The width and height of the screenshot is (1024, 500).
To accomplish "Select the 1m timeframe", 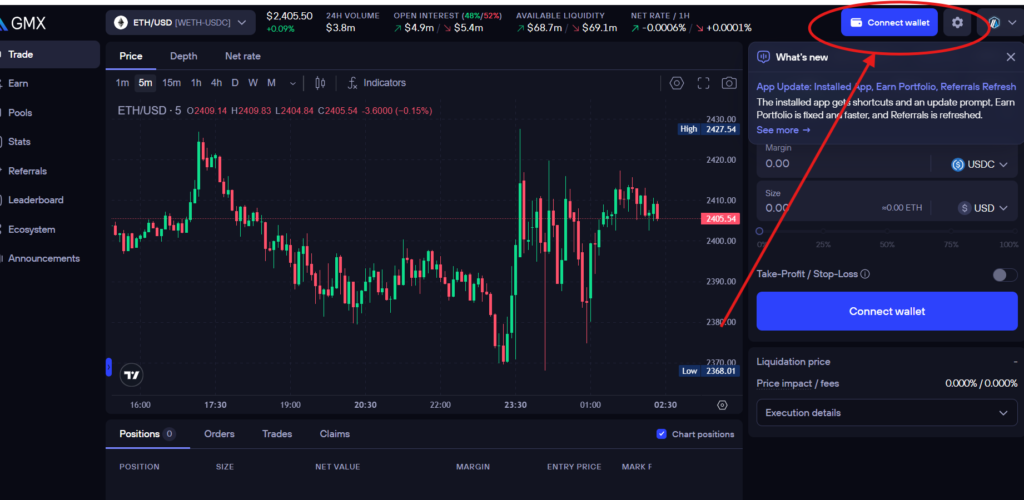I will [x=121, y=83].
